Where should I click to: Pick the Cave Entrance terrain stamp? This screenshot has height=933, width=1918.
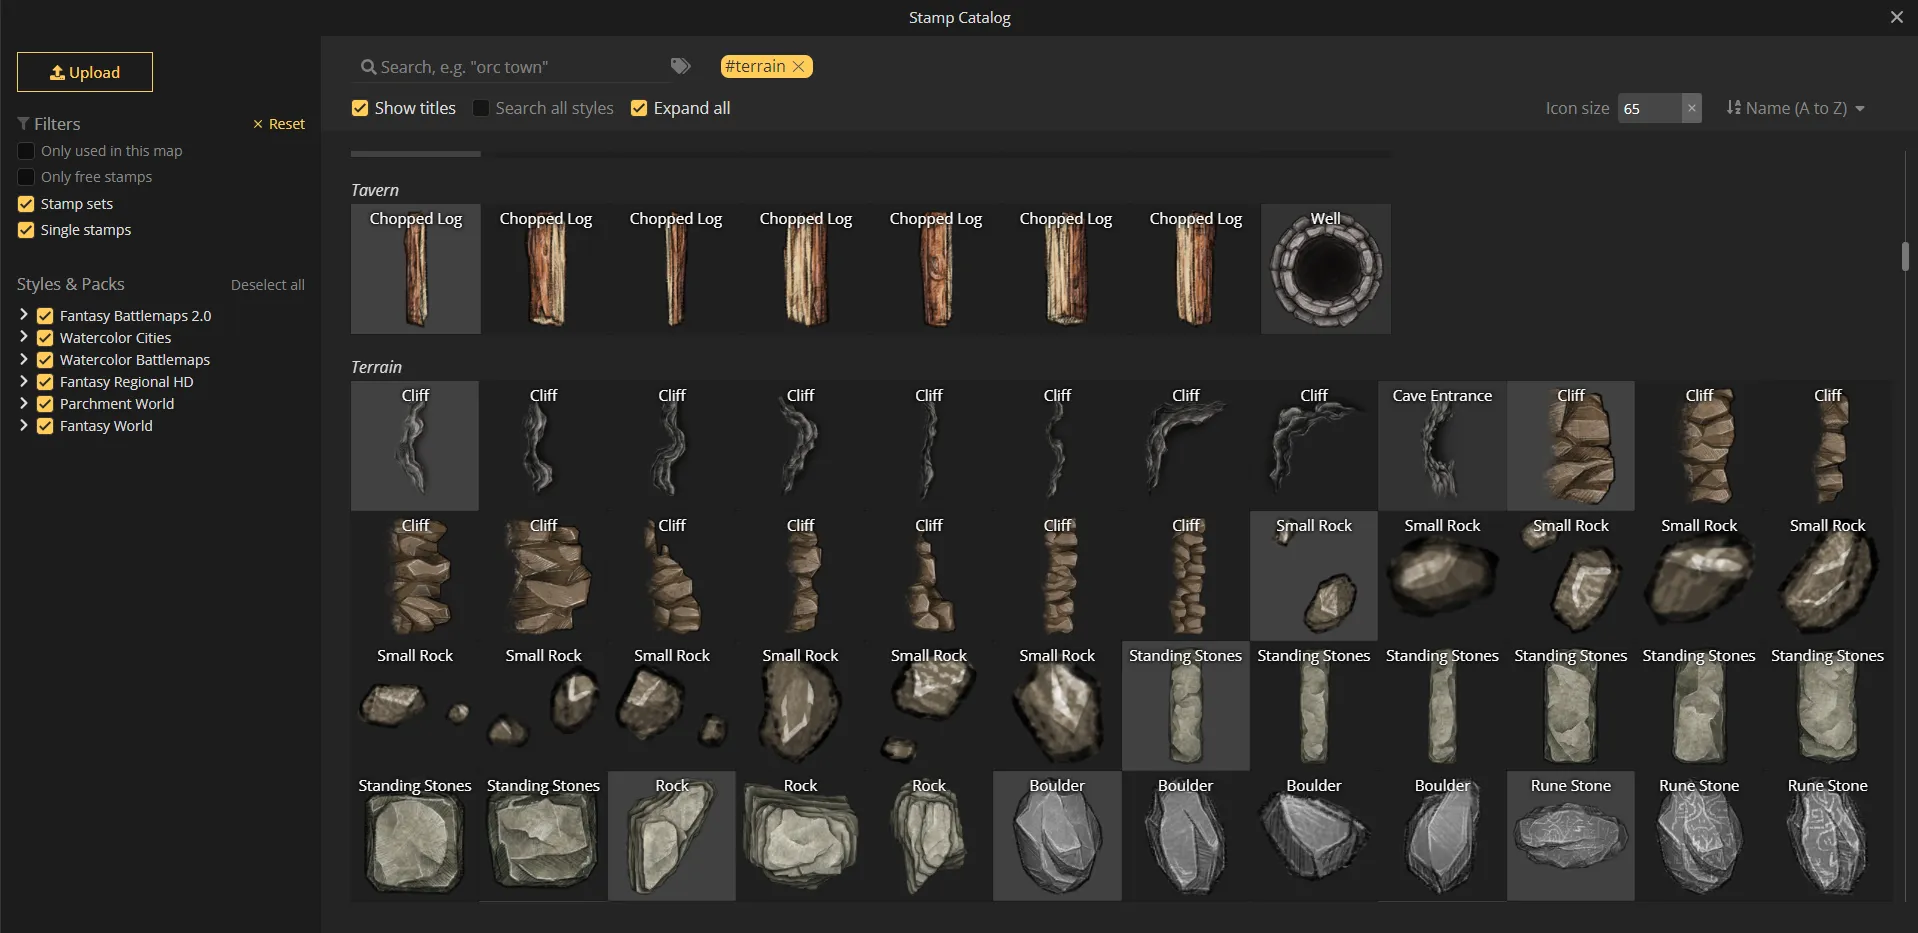1441,446
